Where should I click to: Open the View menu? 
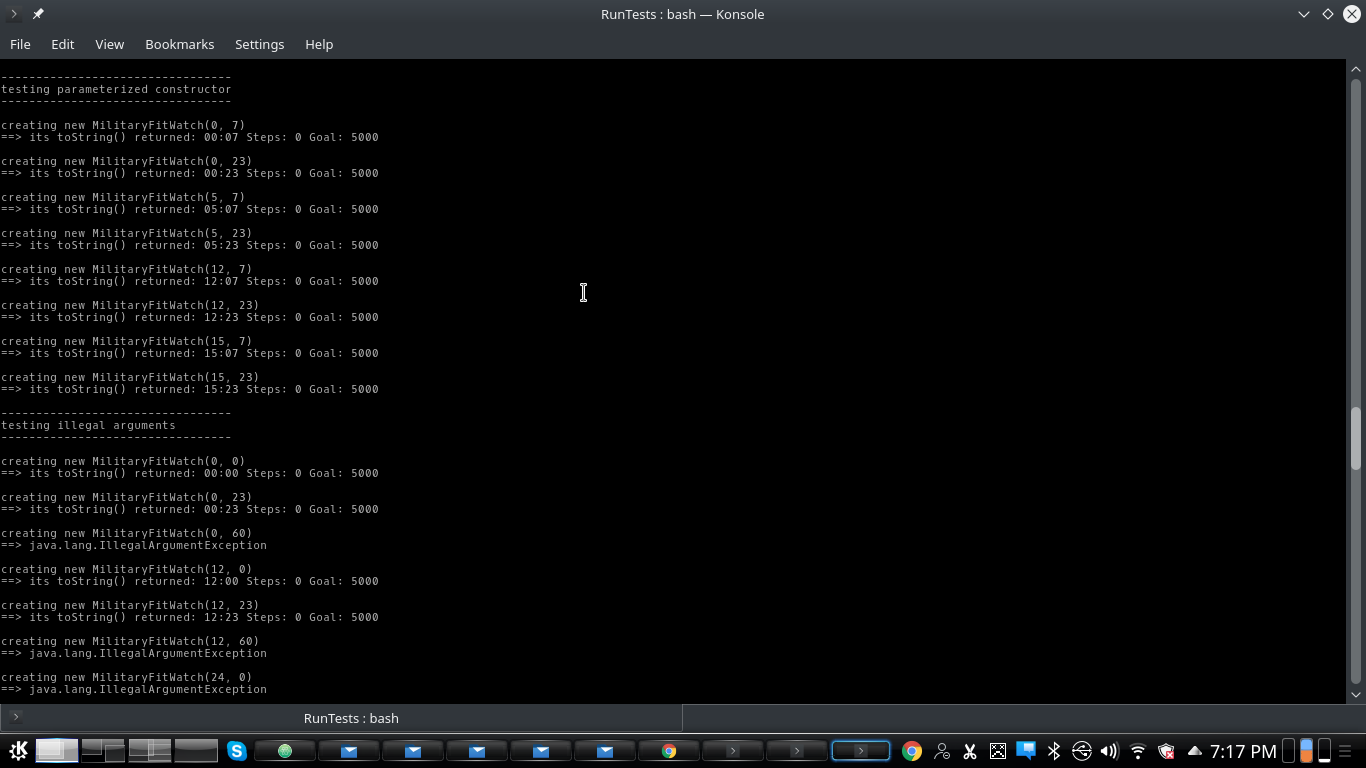[109, 44]
